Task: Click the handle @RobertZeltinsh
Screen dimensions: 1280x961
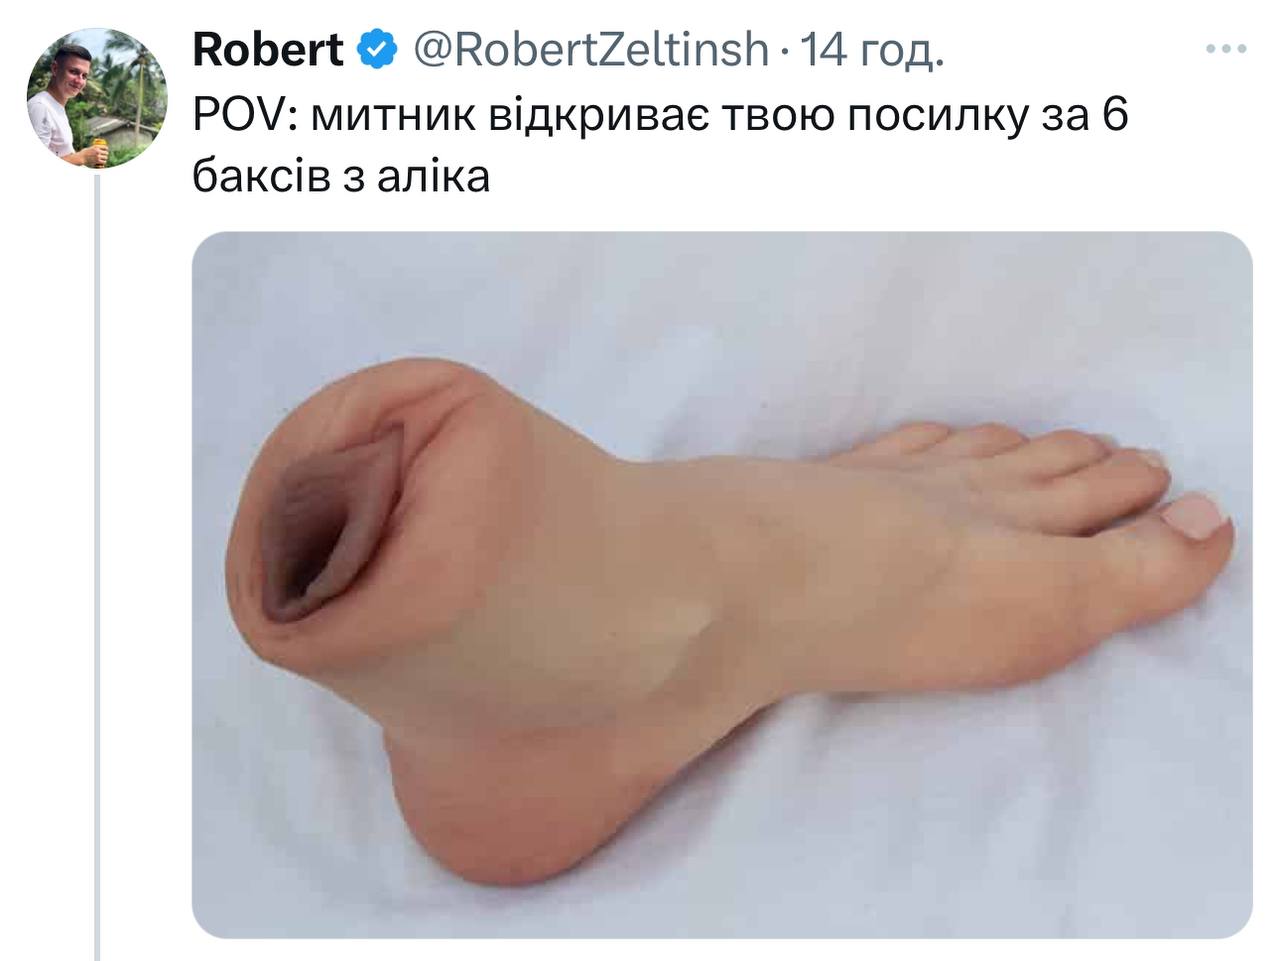Action: pos(591,50)
